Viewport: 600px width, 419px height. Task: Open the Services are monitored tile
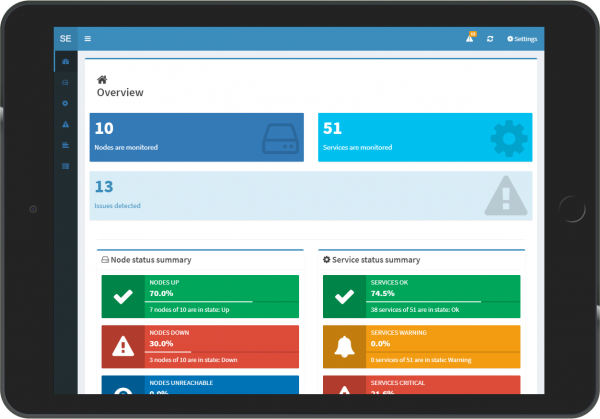(x=425, y=137)
